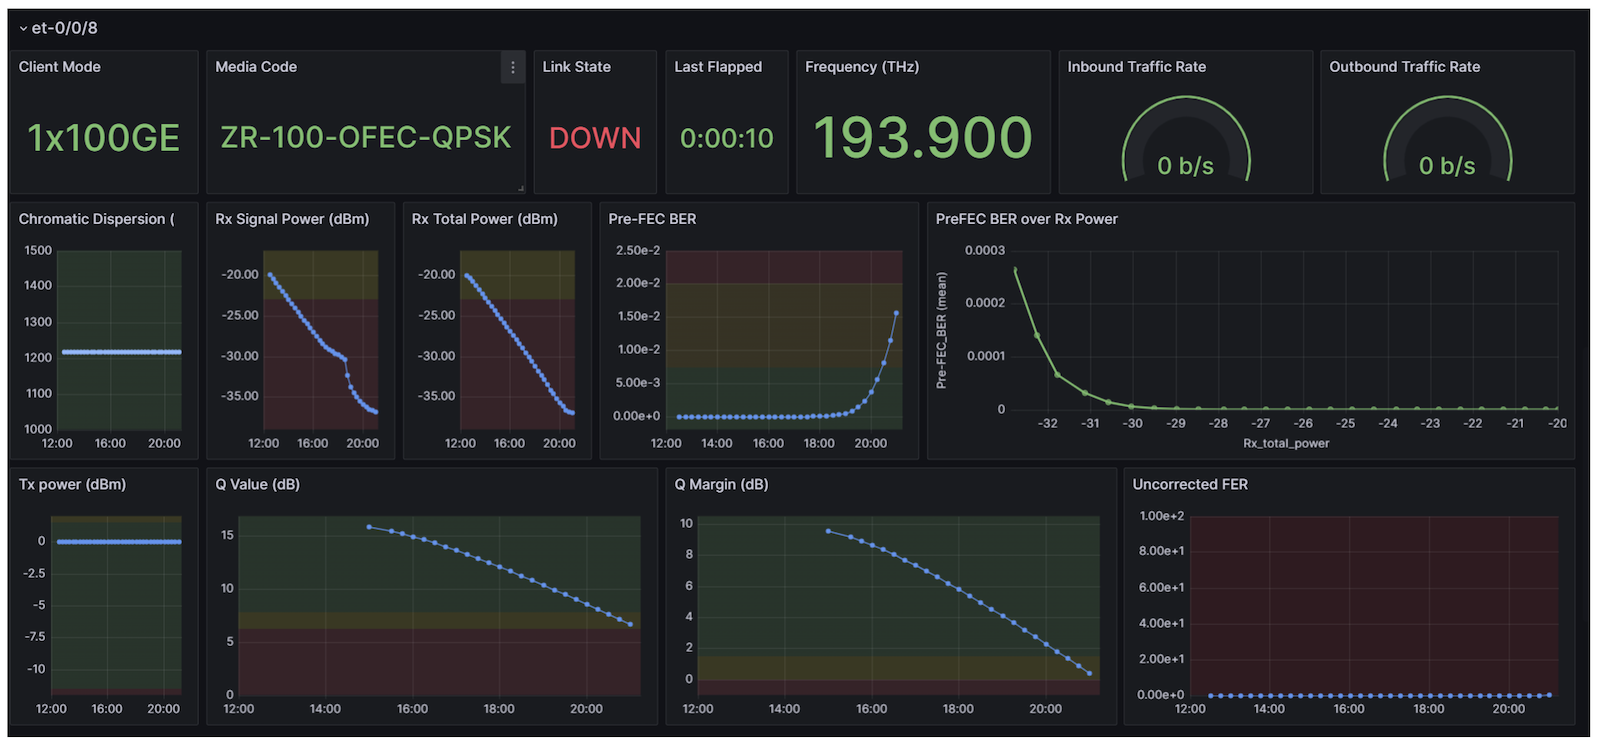The width and height of the screenshot is (1600, 748).
Task: Click the red DOWN link state value
Action: [x=595, y=138]
